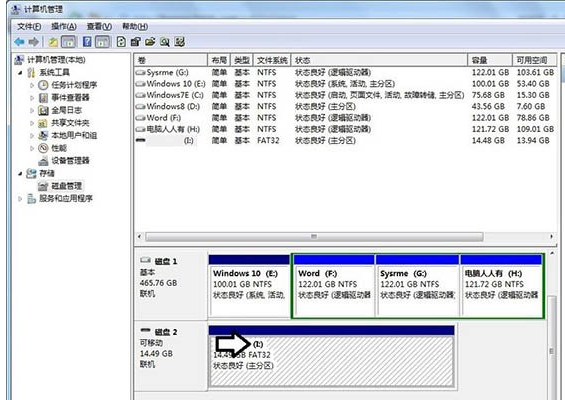
Task: Click the horizontal scrollbar left arrow
Action: click(140, 237)
